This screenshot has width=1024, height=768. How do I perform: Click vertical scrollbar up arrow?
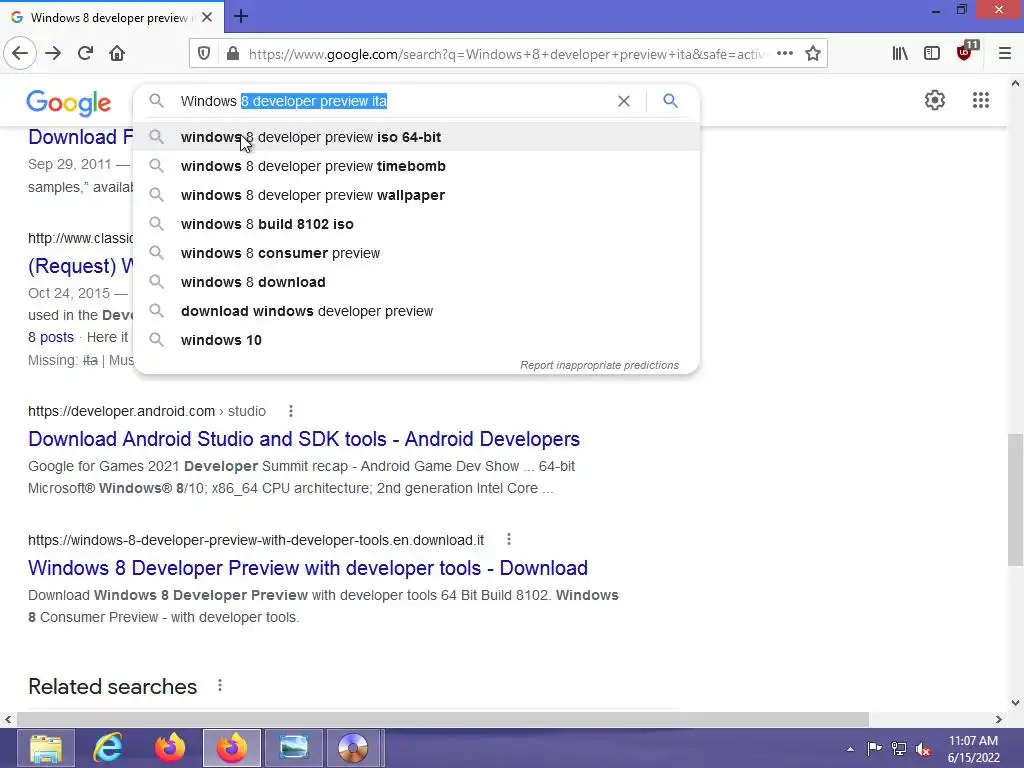coord(1015,83)
